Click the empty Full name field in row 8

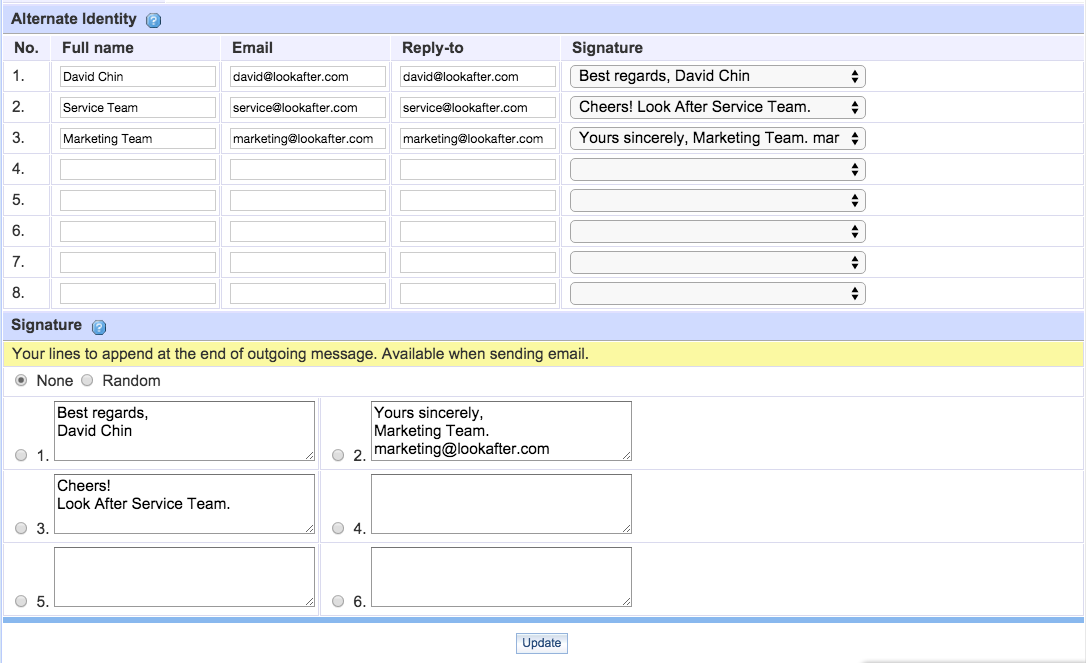[138, 294]
